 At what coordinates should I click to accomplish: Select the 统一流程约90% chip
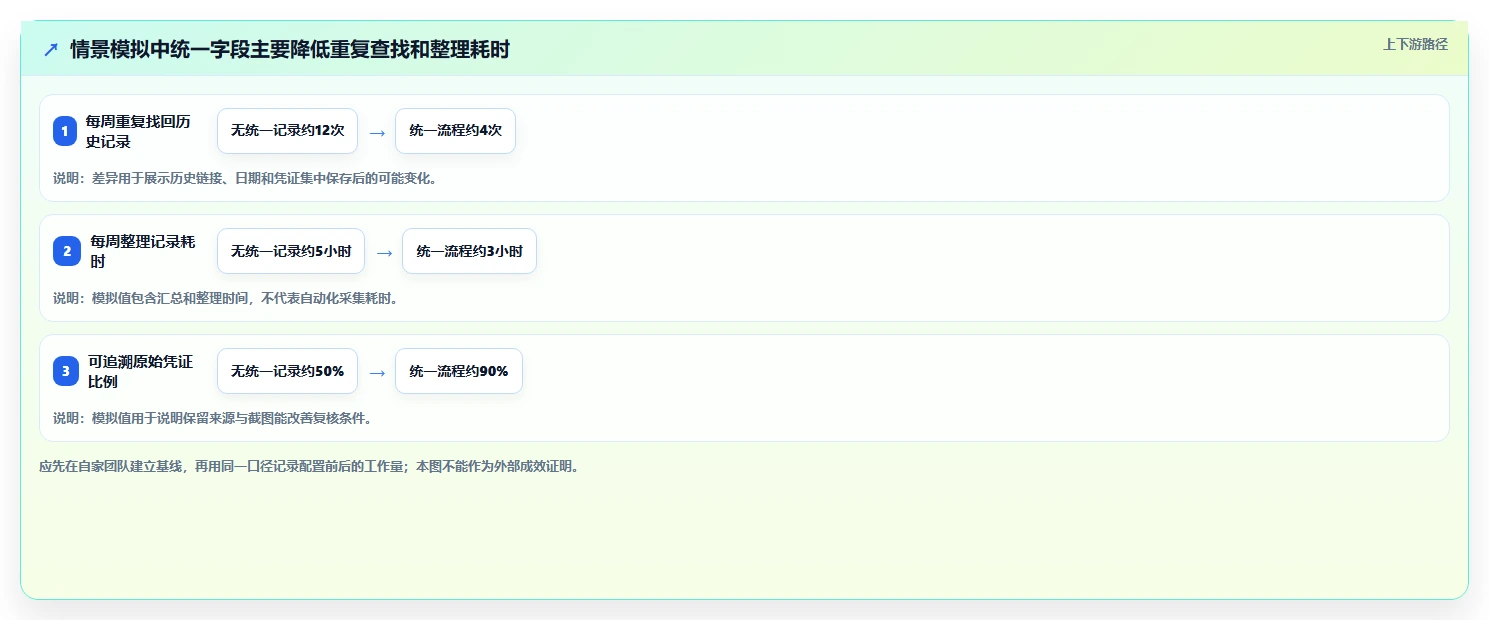click(458, 371)
